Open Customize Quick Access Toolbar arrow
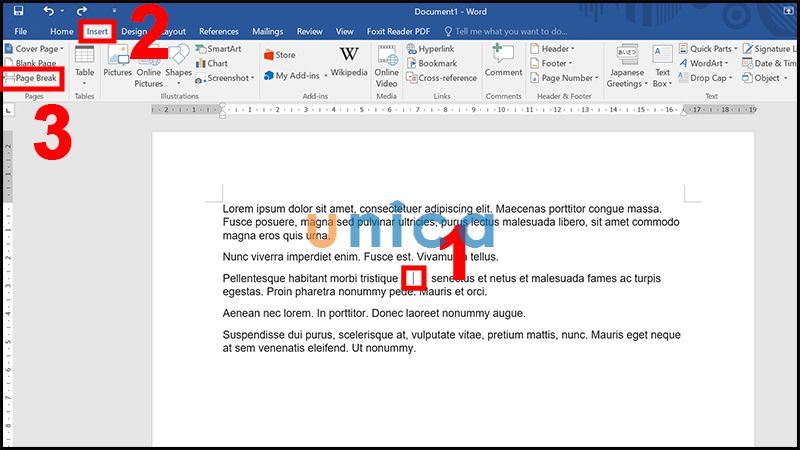Screen dimensions: 800x450 [114, 11]
